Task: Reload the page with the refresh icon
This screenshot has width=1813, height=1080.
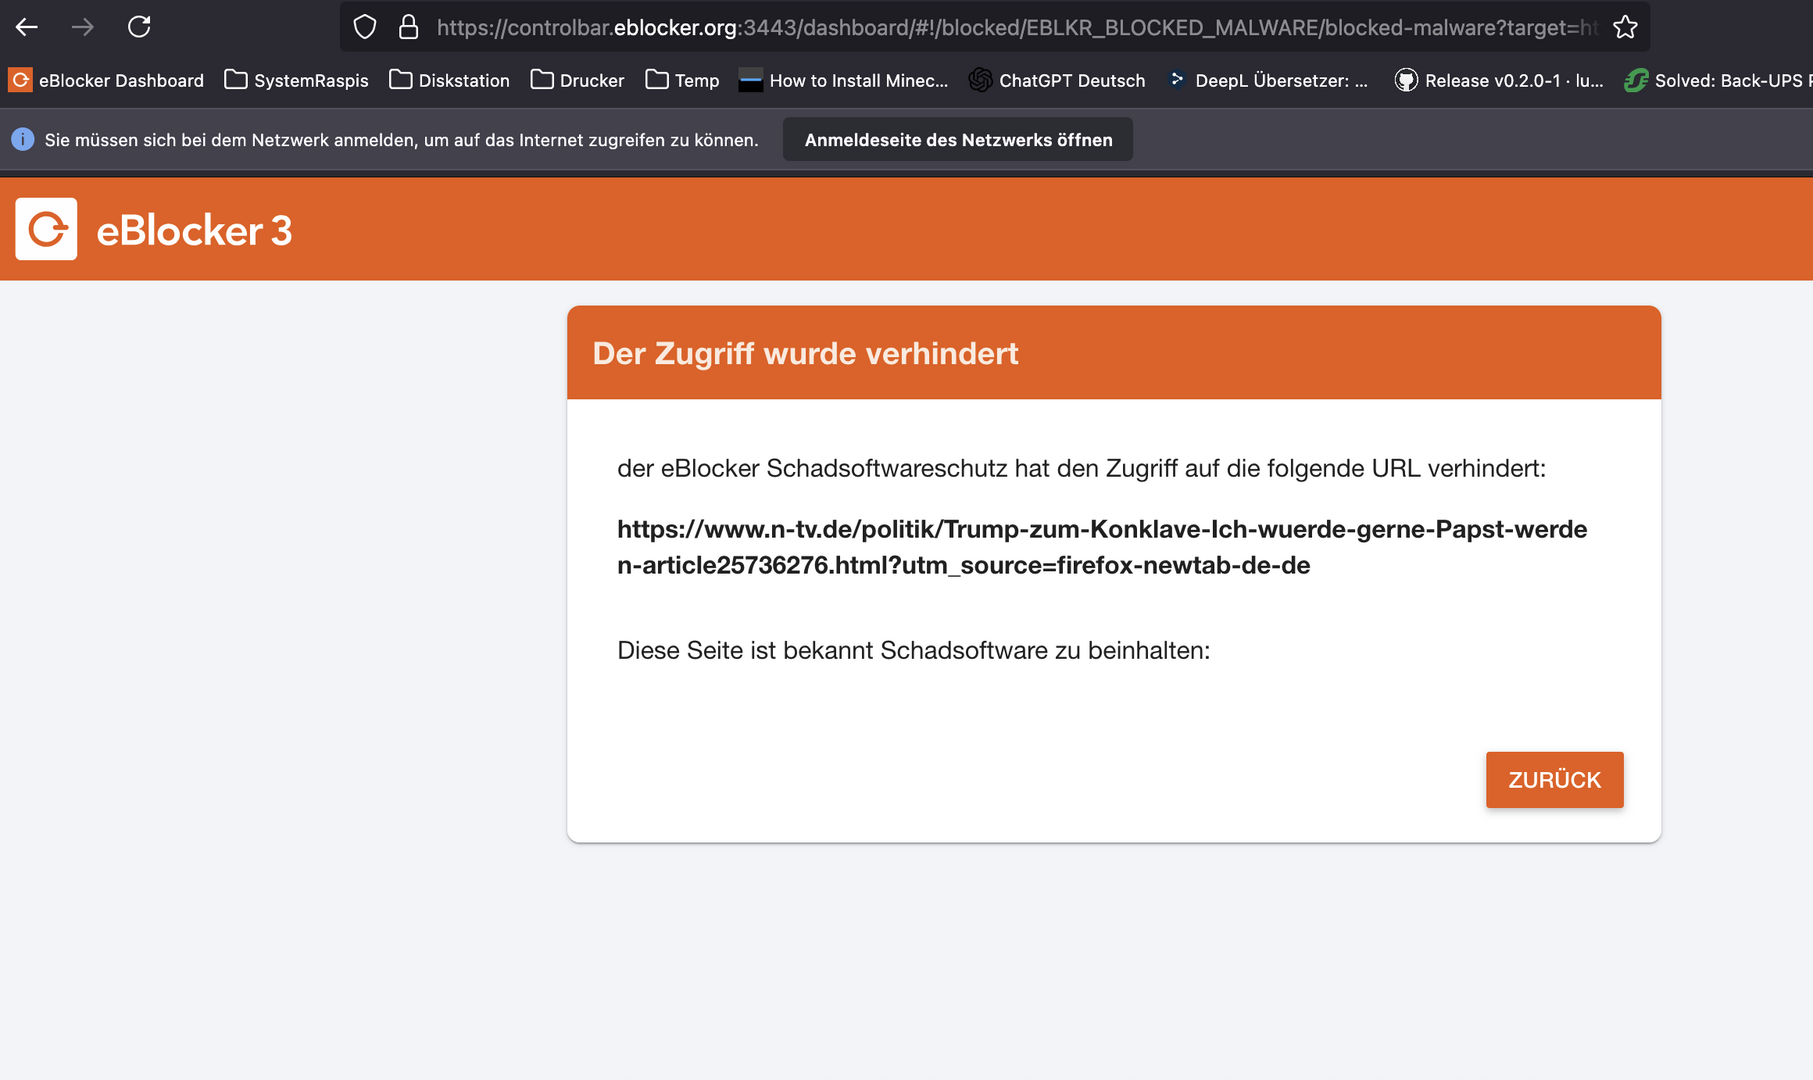Action: click(x=139, y=27)
